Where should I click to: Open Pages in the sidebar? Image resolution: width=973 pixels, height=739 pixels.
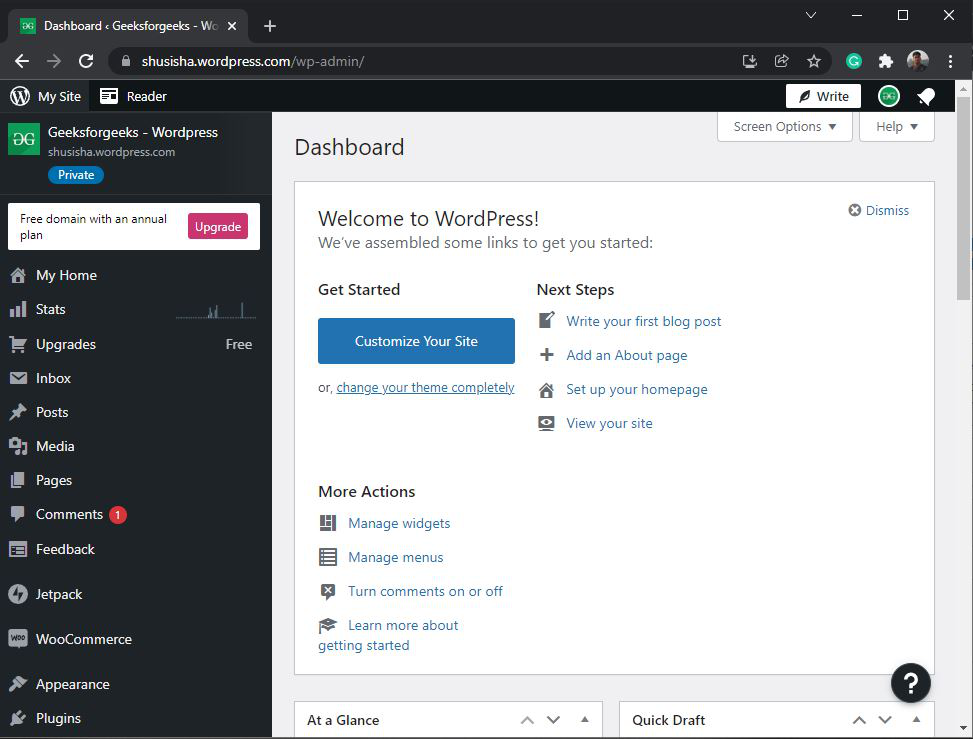(x=136, y=480)
